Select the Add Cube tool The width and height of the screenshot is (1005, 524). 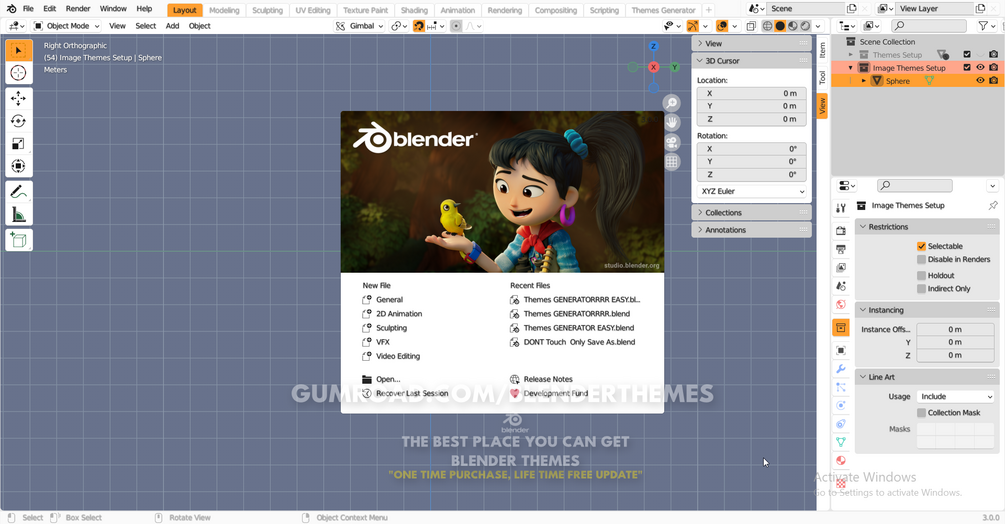pos(19,240)
